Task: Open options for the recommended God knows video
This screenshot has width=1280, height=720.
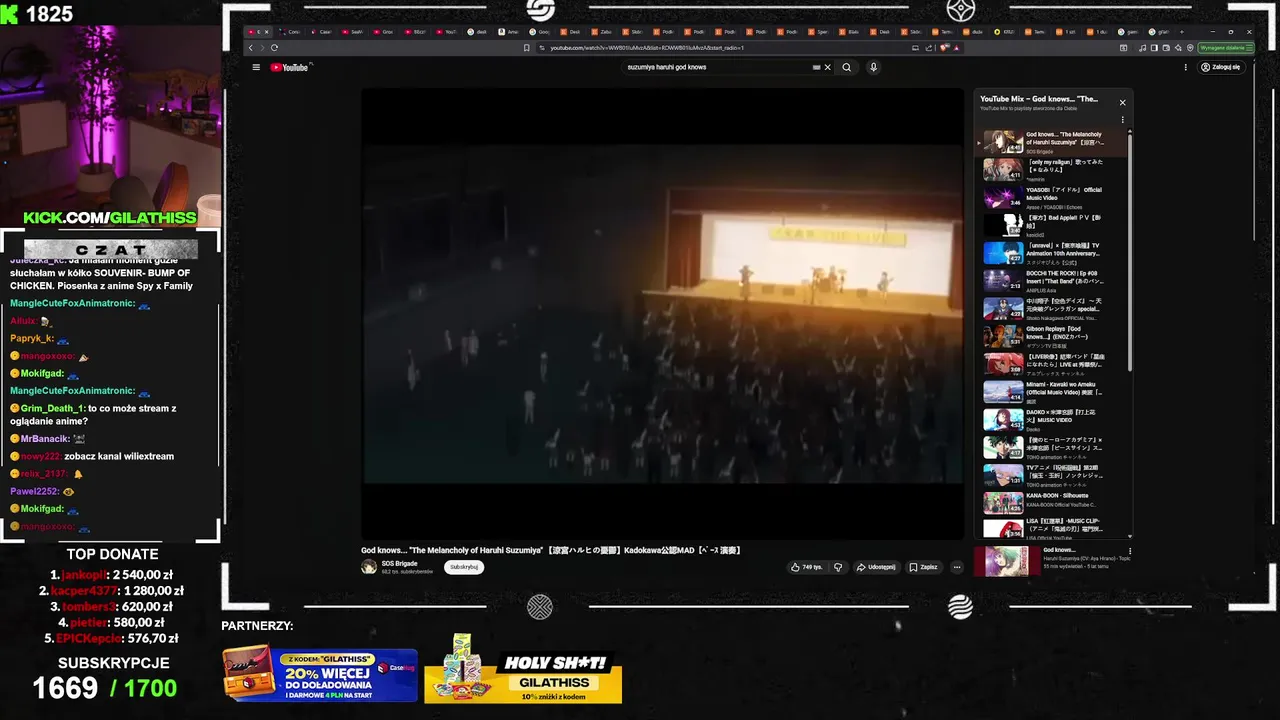Action: click(x=1130, y=551)
